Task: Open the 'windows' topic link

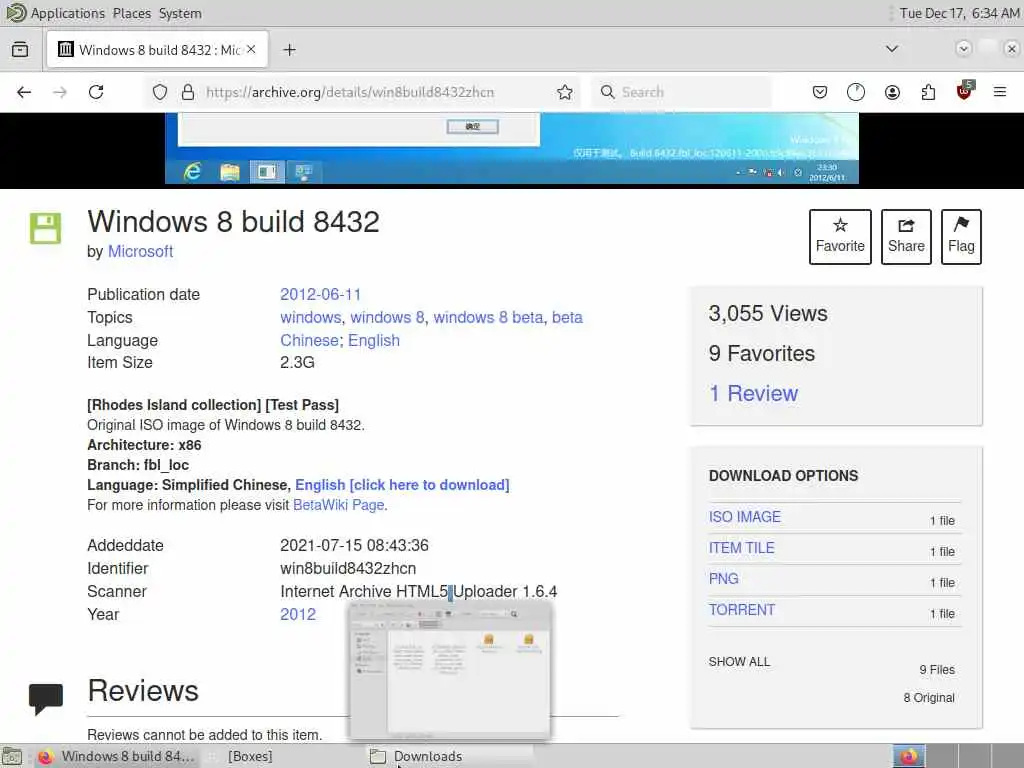Action: (x=310, y=317)
